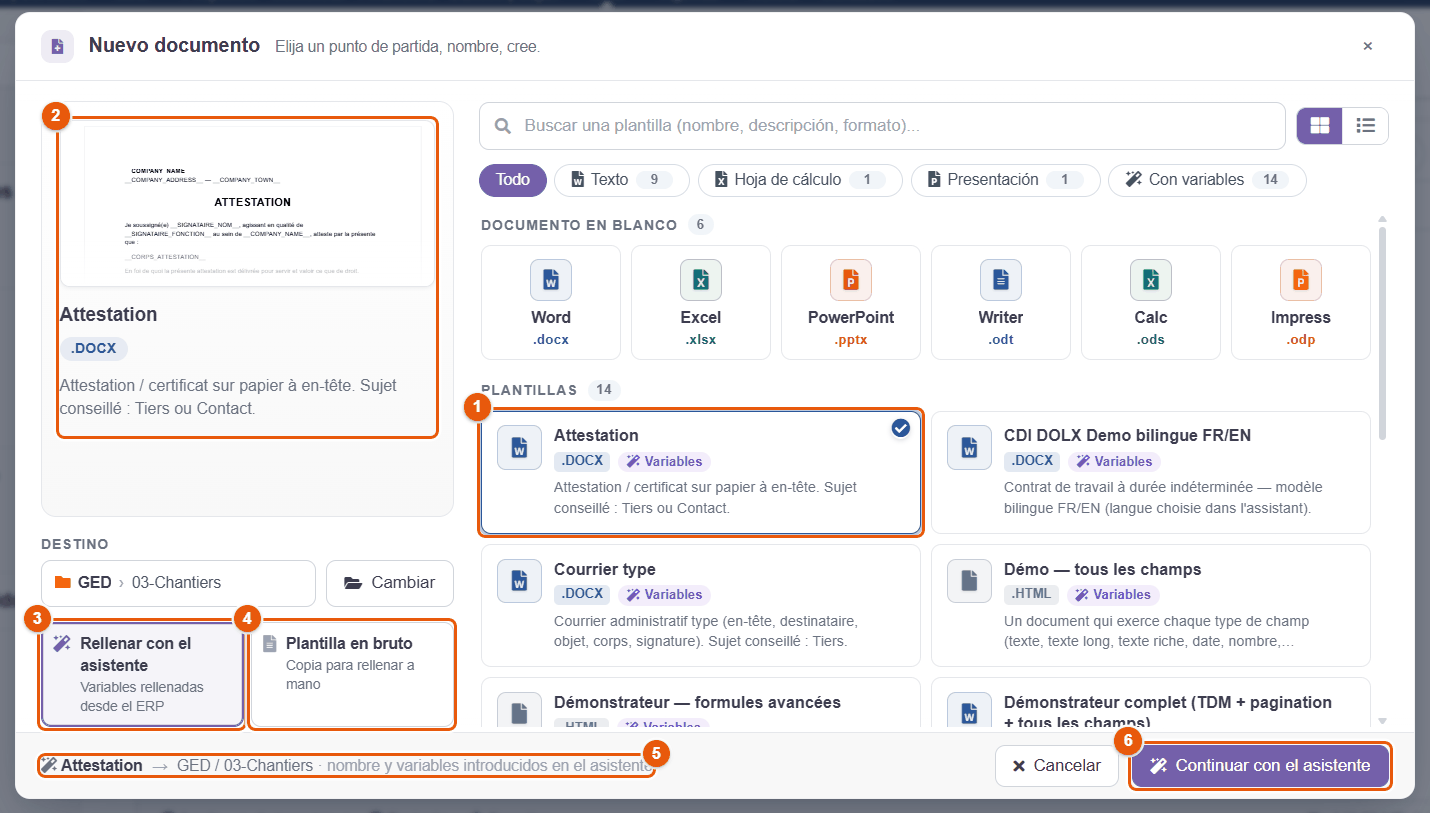Filter templates by Texto

(622, 180)
